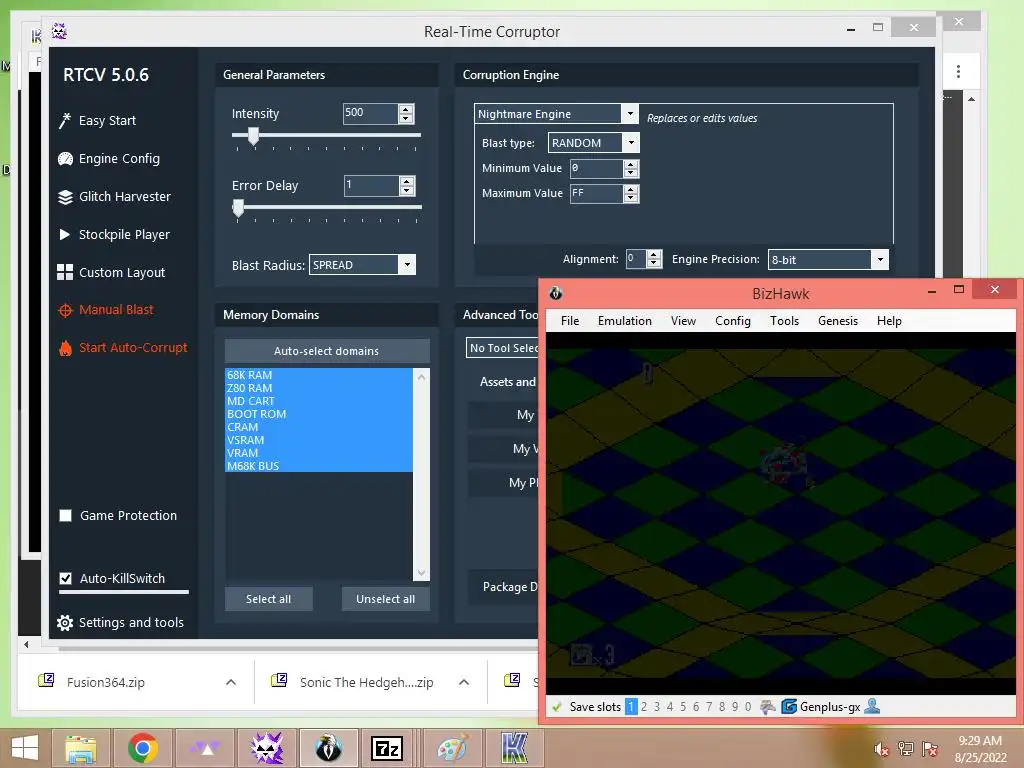Open File Explorer from taskbar
This screenshot has height=768, width=1024.
click(x=81, y=748)
